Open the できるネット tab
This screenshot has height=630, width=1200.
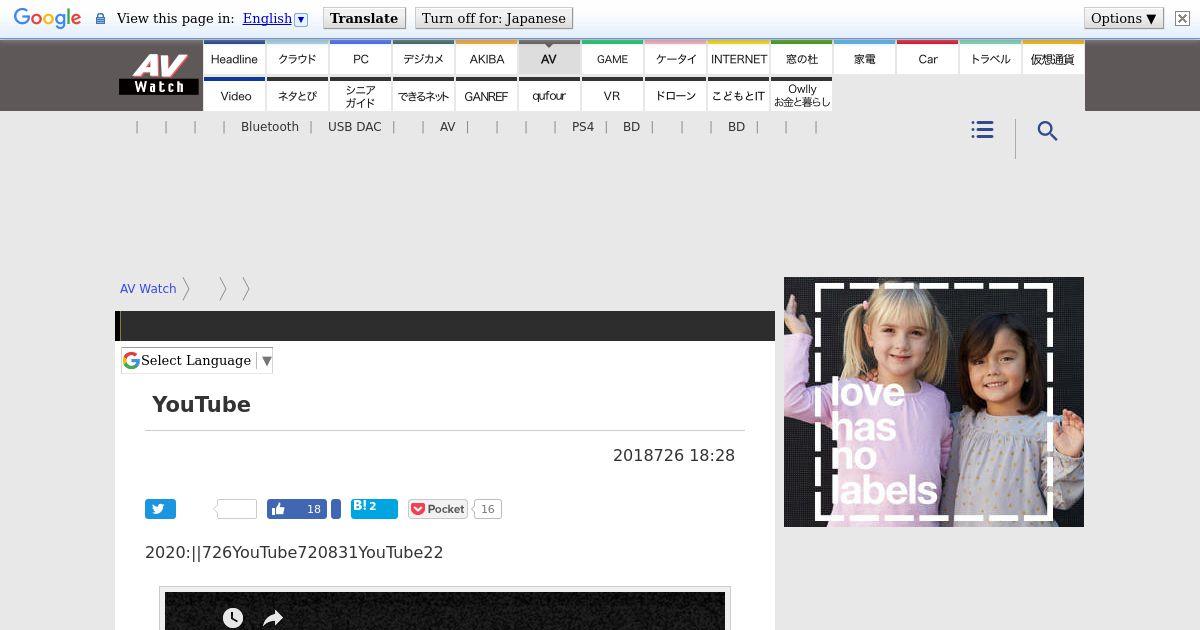pyautogui.click(x=423, y=95)
